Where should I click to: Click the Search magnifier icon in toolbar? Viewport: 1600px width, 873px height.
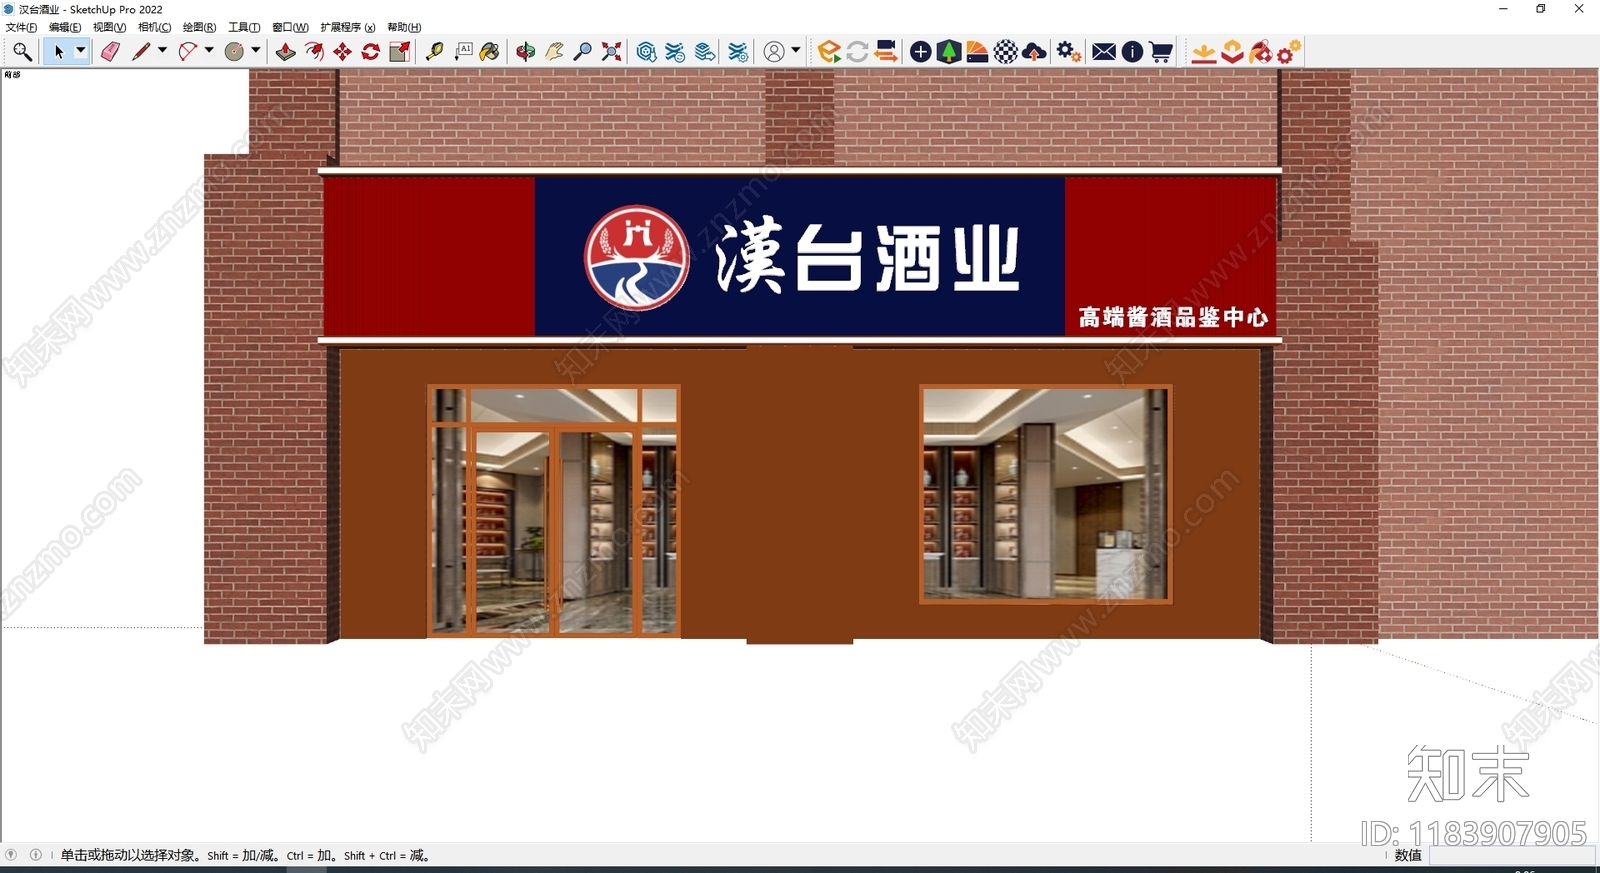tap(22, 52)
